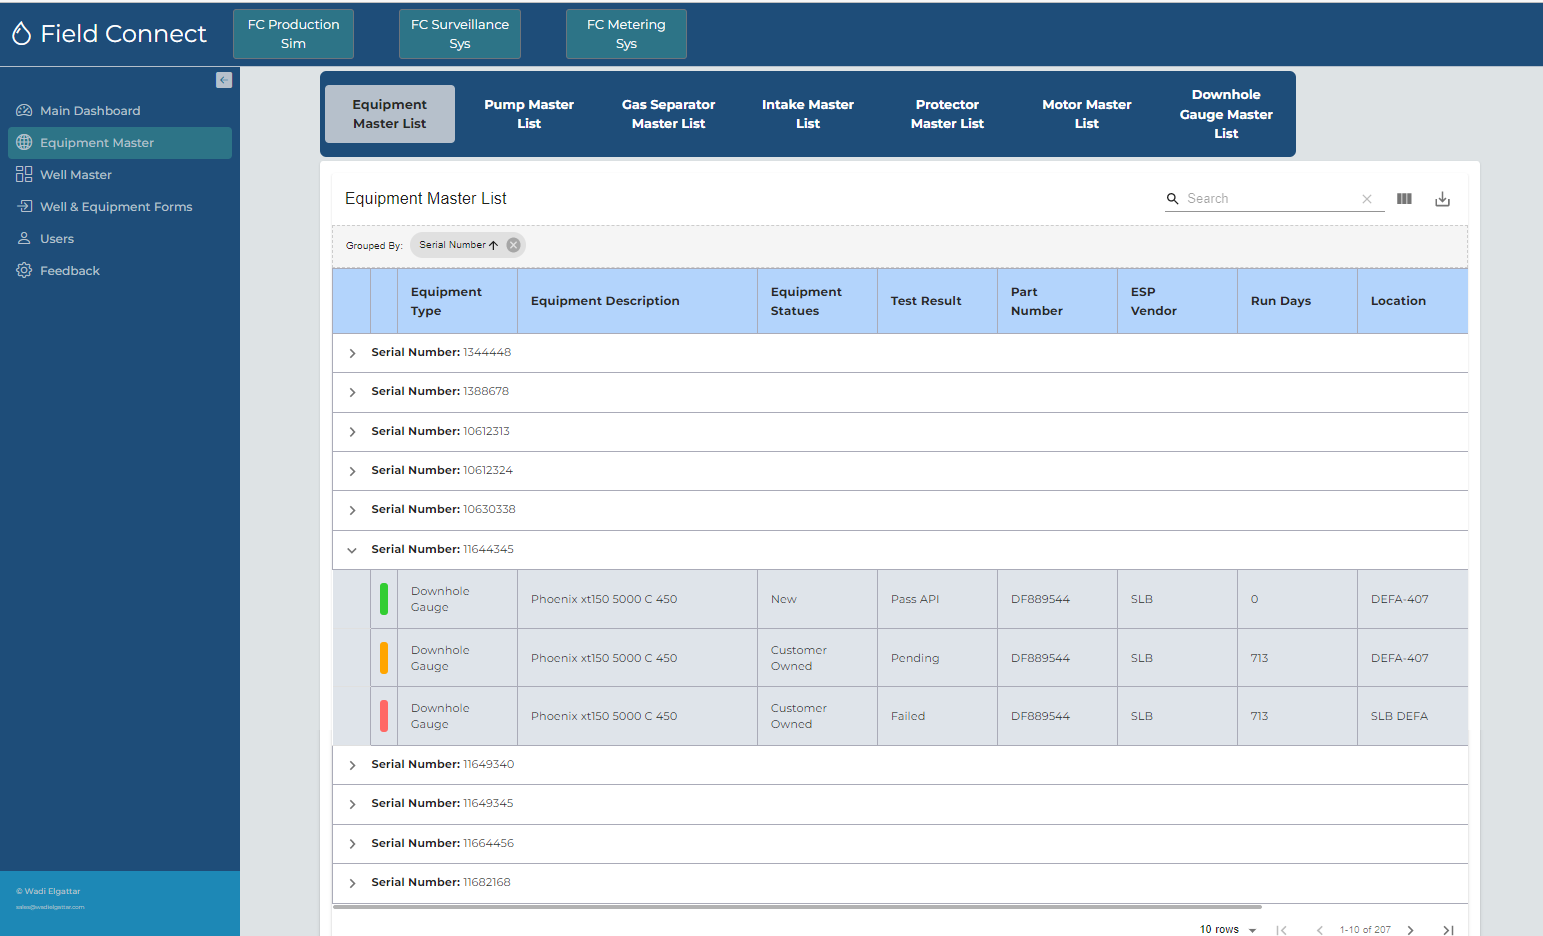Expand Serial Number 1344448 group
Viewport: 1543px width, 936px height.
tap(352, 353)
